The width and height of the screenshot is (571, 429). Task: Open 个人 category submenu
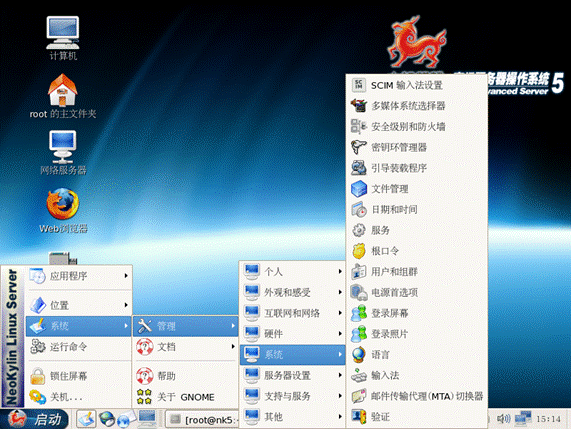tap(292, 271)
